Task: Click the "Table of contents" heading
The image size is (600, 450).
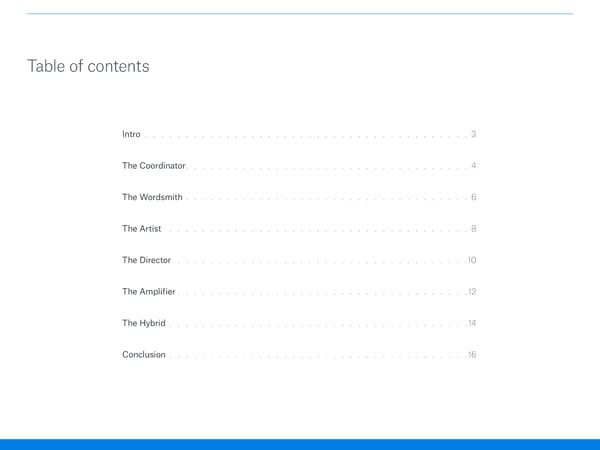Action: click(x=90, y=67)
